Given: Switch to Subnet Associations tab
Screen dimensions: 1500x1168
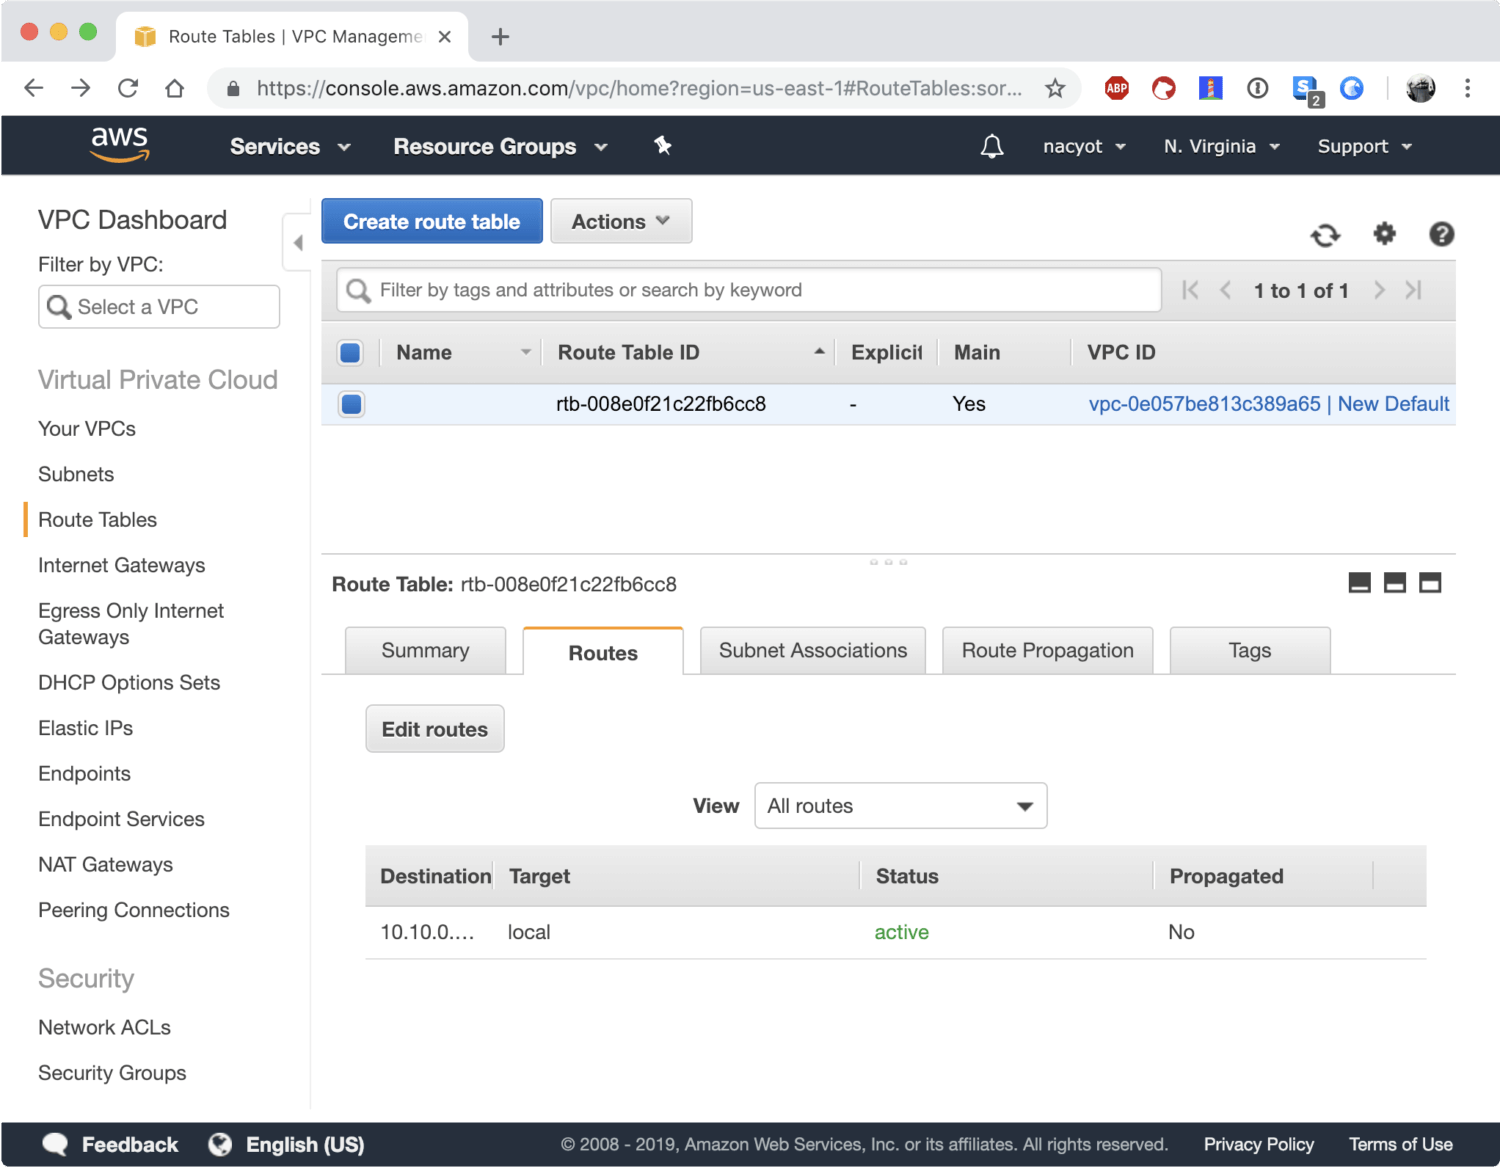Looking at the screenshot, I should 813,651.
